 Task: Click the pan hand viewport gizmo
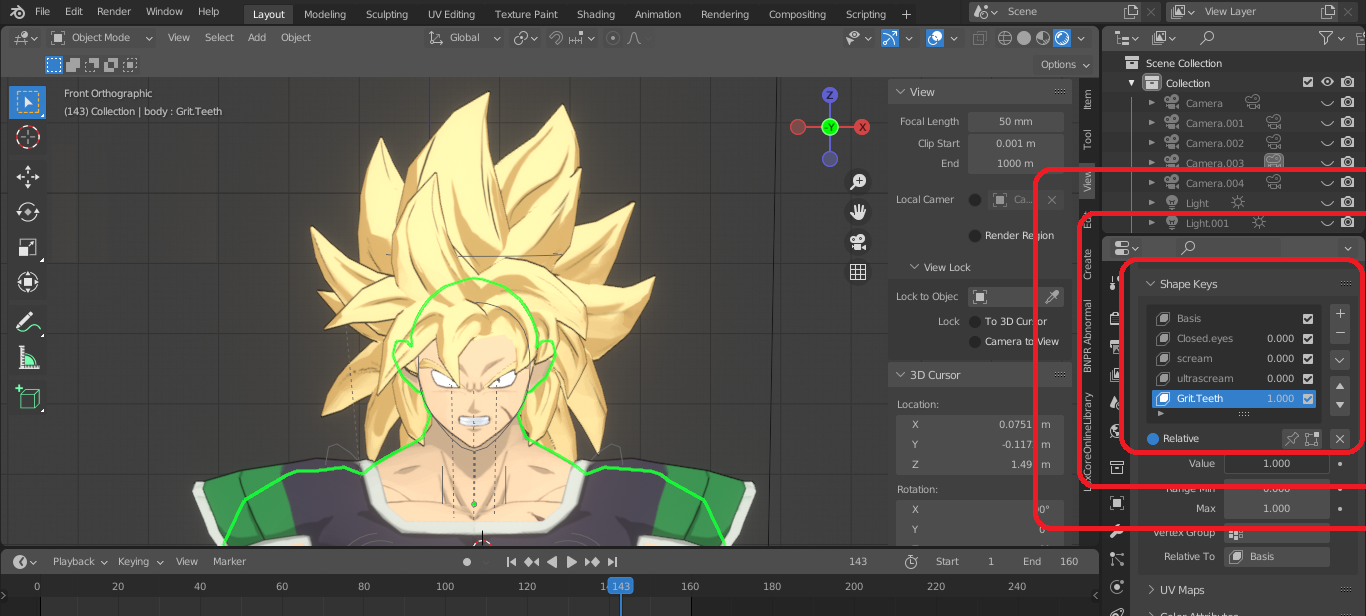[x=858, y=211]
